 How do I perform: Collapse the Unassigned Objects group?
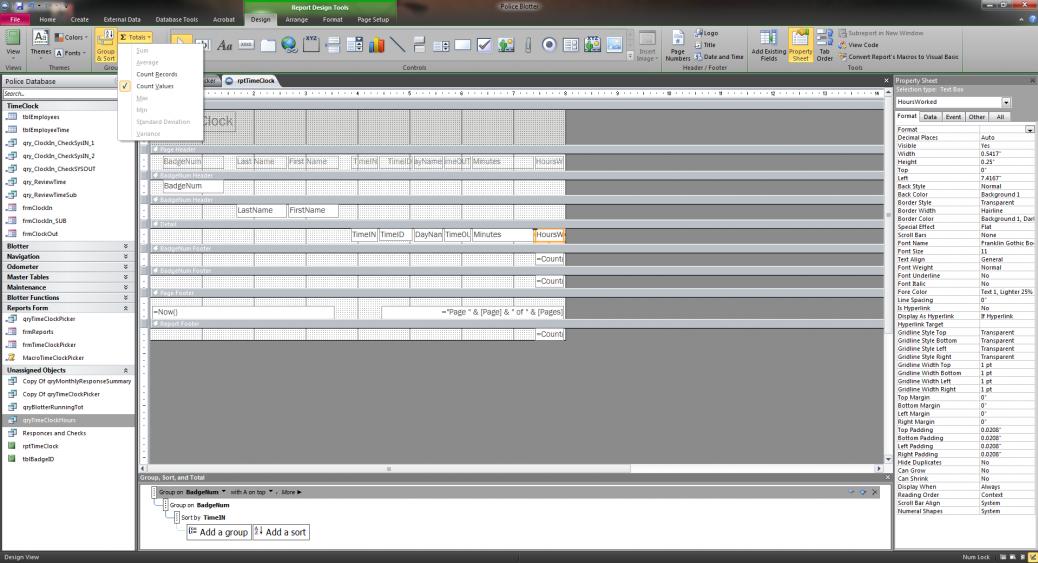tap(126, 370)
